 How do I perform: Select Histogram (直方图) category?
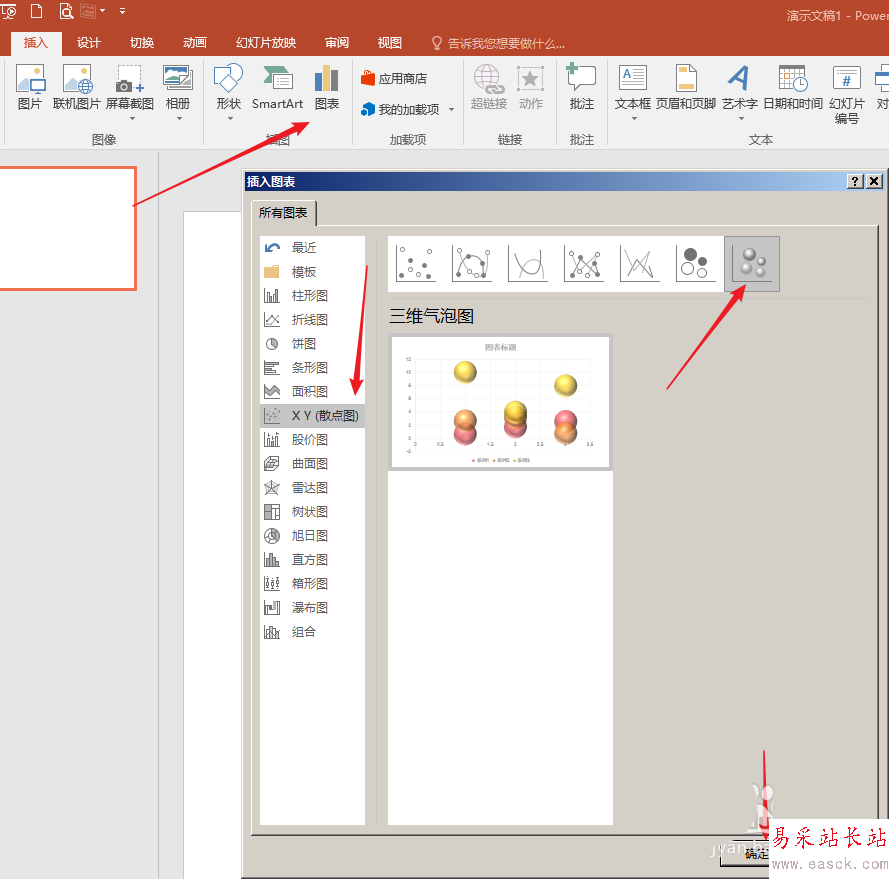pyautogui.click(x=312, y=560)
